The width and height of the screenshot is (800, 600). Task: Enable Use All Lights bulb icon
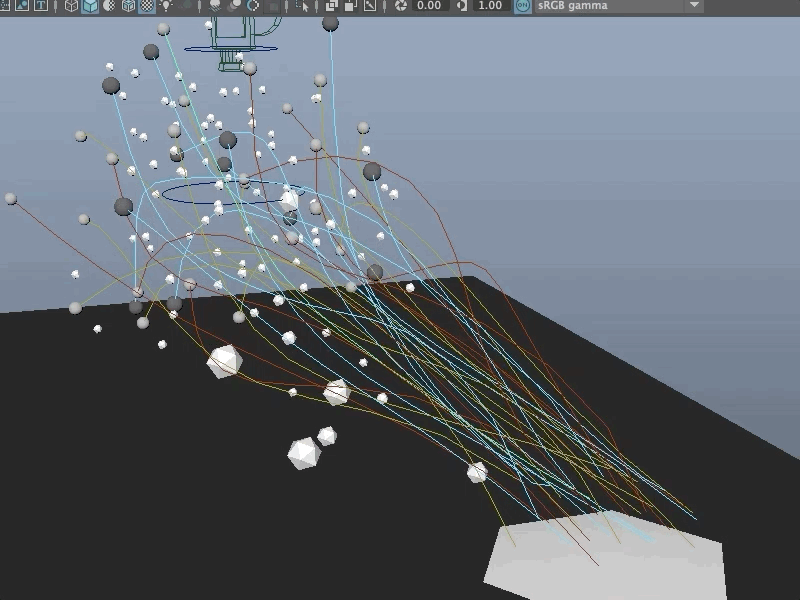pyautogui.click(x=166, y=6)
